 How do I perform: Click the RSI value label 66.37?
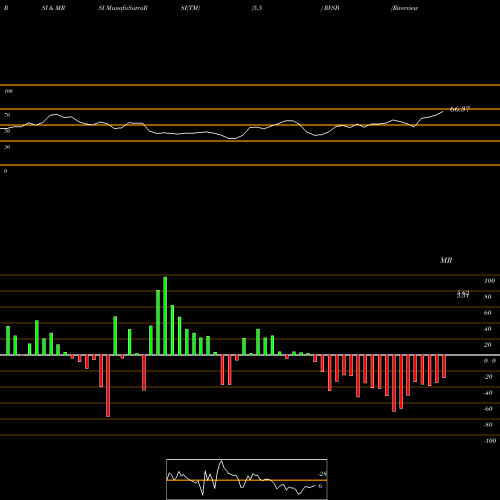pyautogui.click(x=460, y=109)
